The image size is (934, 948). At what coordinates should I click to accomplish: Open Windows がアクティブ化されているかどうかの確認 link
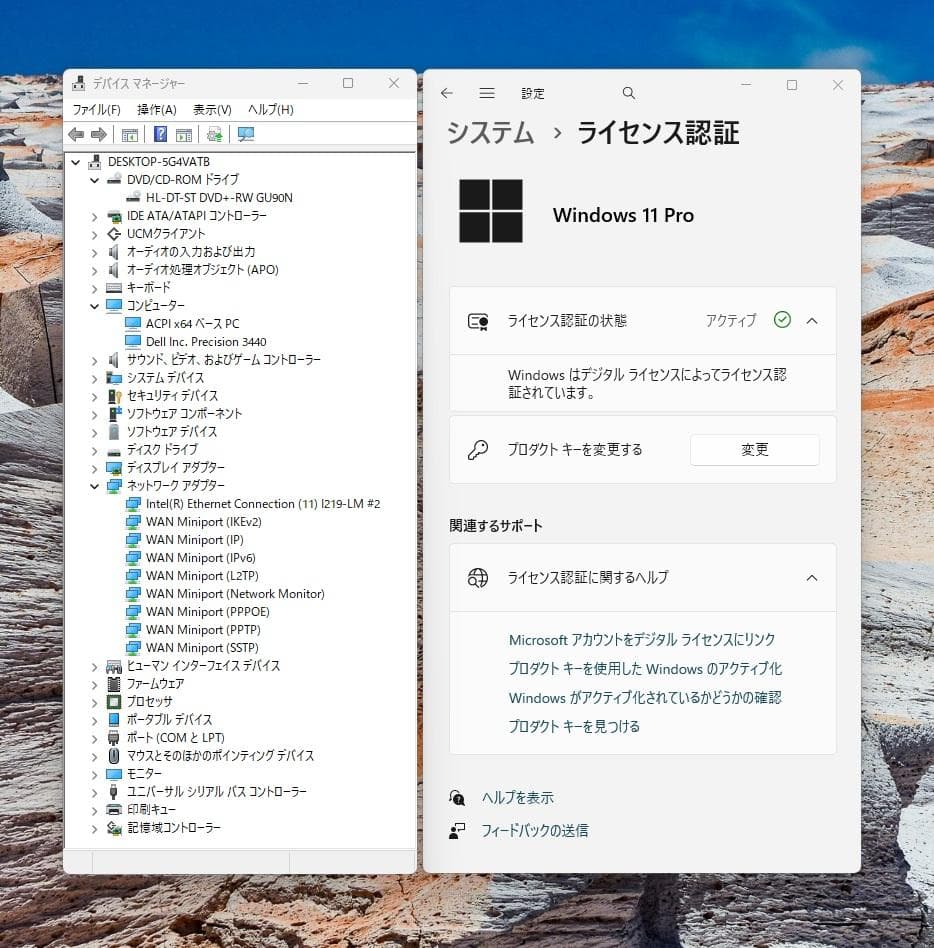(645, 698)
